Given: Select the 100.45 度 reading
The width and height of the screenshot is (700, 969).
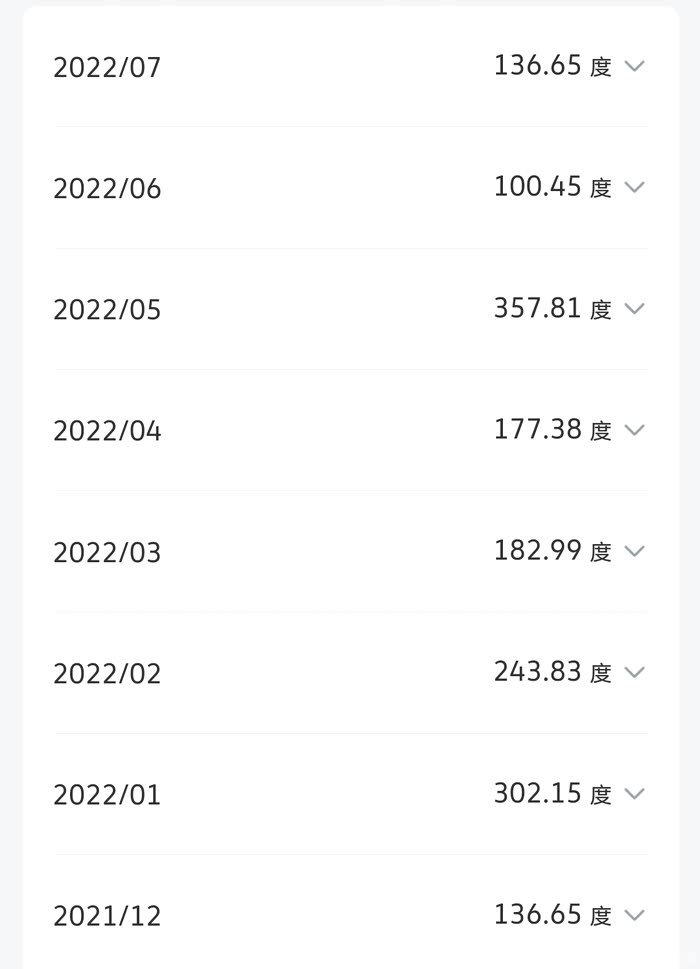Looking at the screenshot, I should (552, 187).
